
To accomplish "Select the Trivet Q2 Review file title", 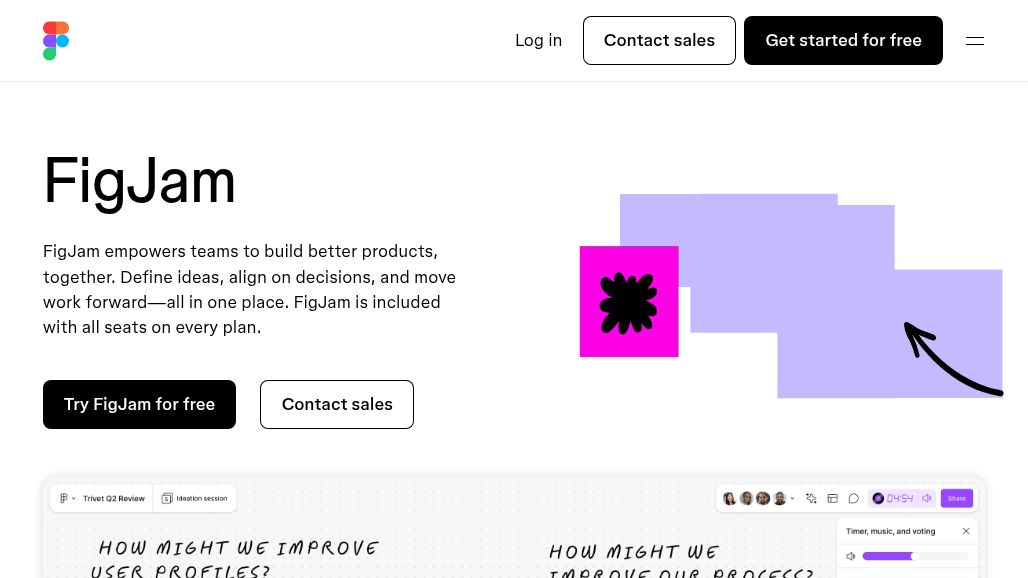I will click(x=114, y=498).
